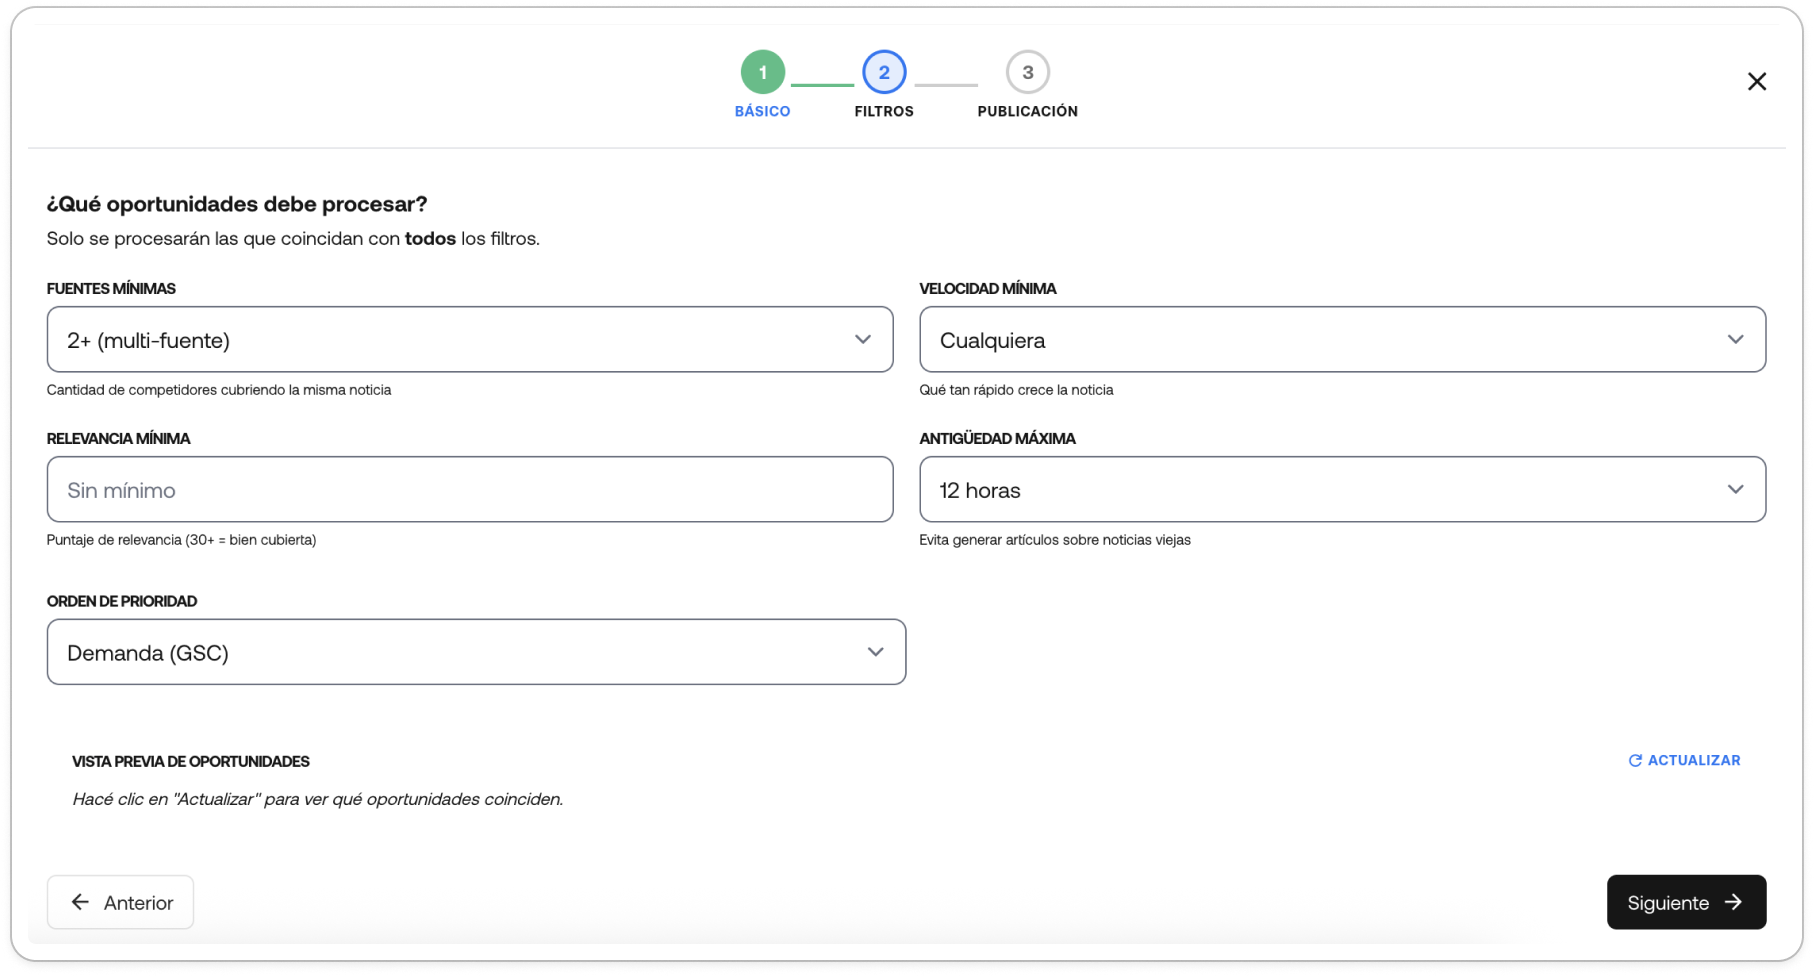This screenshot has width=1814, height=976.
Task: Click the "Solo se procesarán" subtitle text
Action: (x=293, y=239)
